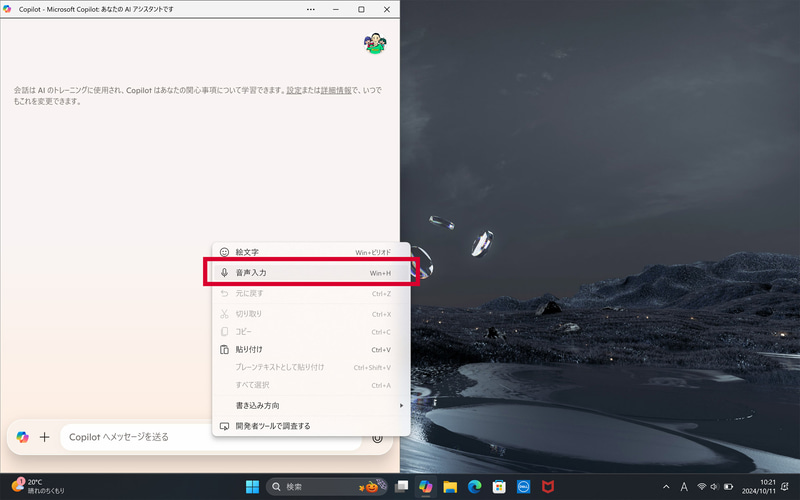
Task: Launch Microsoft Edge from taskbar
Action: click(474, 487)
